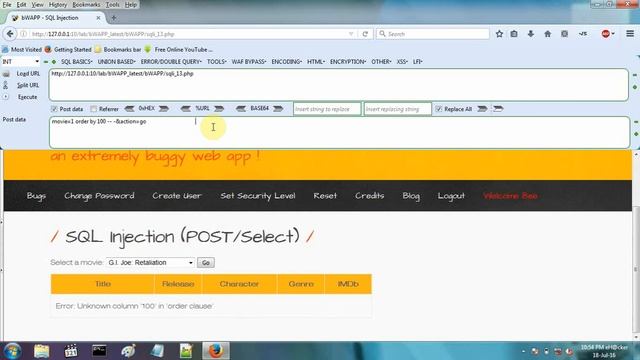
Task: Click BASE64 encode right arrow
Action: (278, 109)
